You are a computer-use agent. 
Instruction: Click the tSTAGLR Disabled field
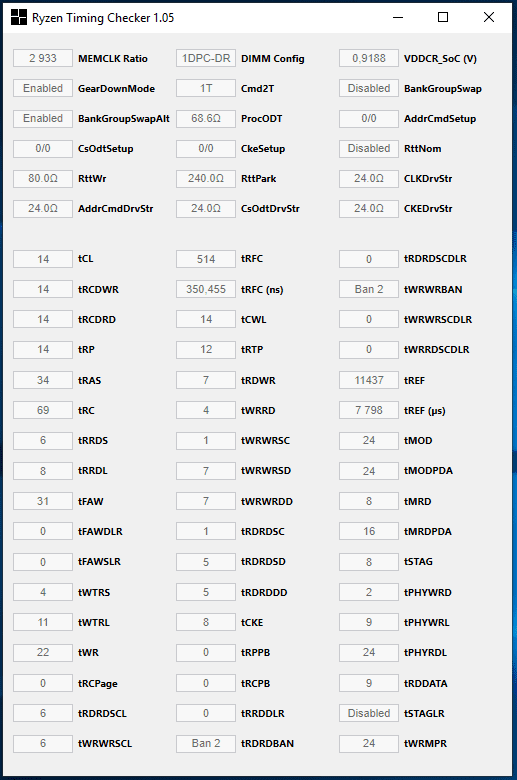click(369, 713)
